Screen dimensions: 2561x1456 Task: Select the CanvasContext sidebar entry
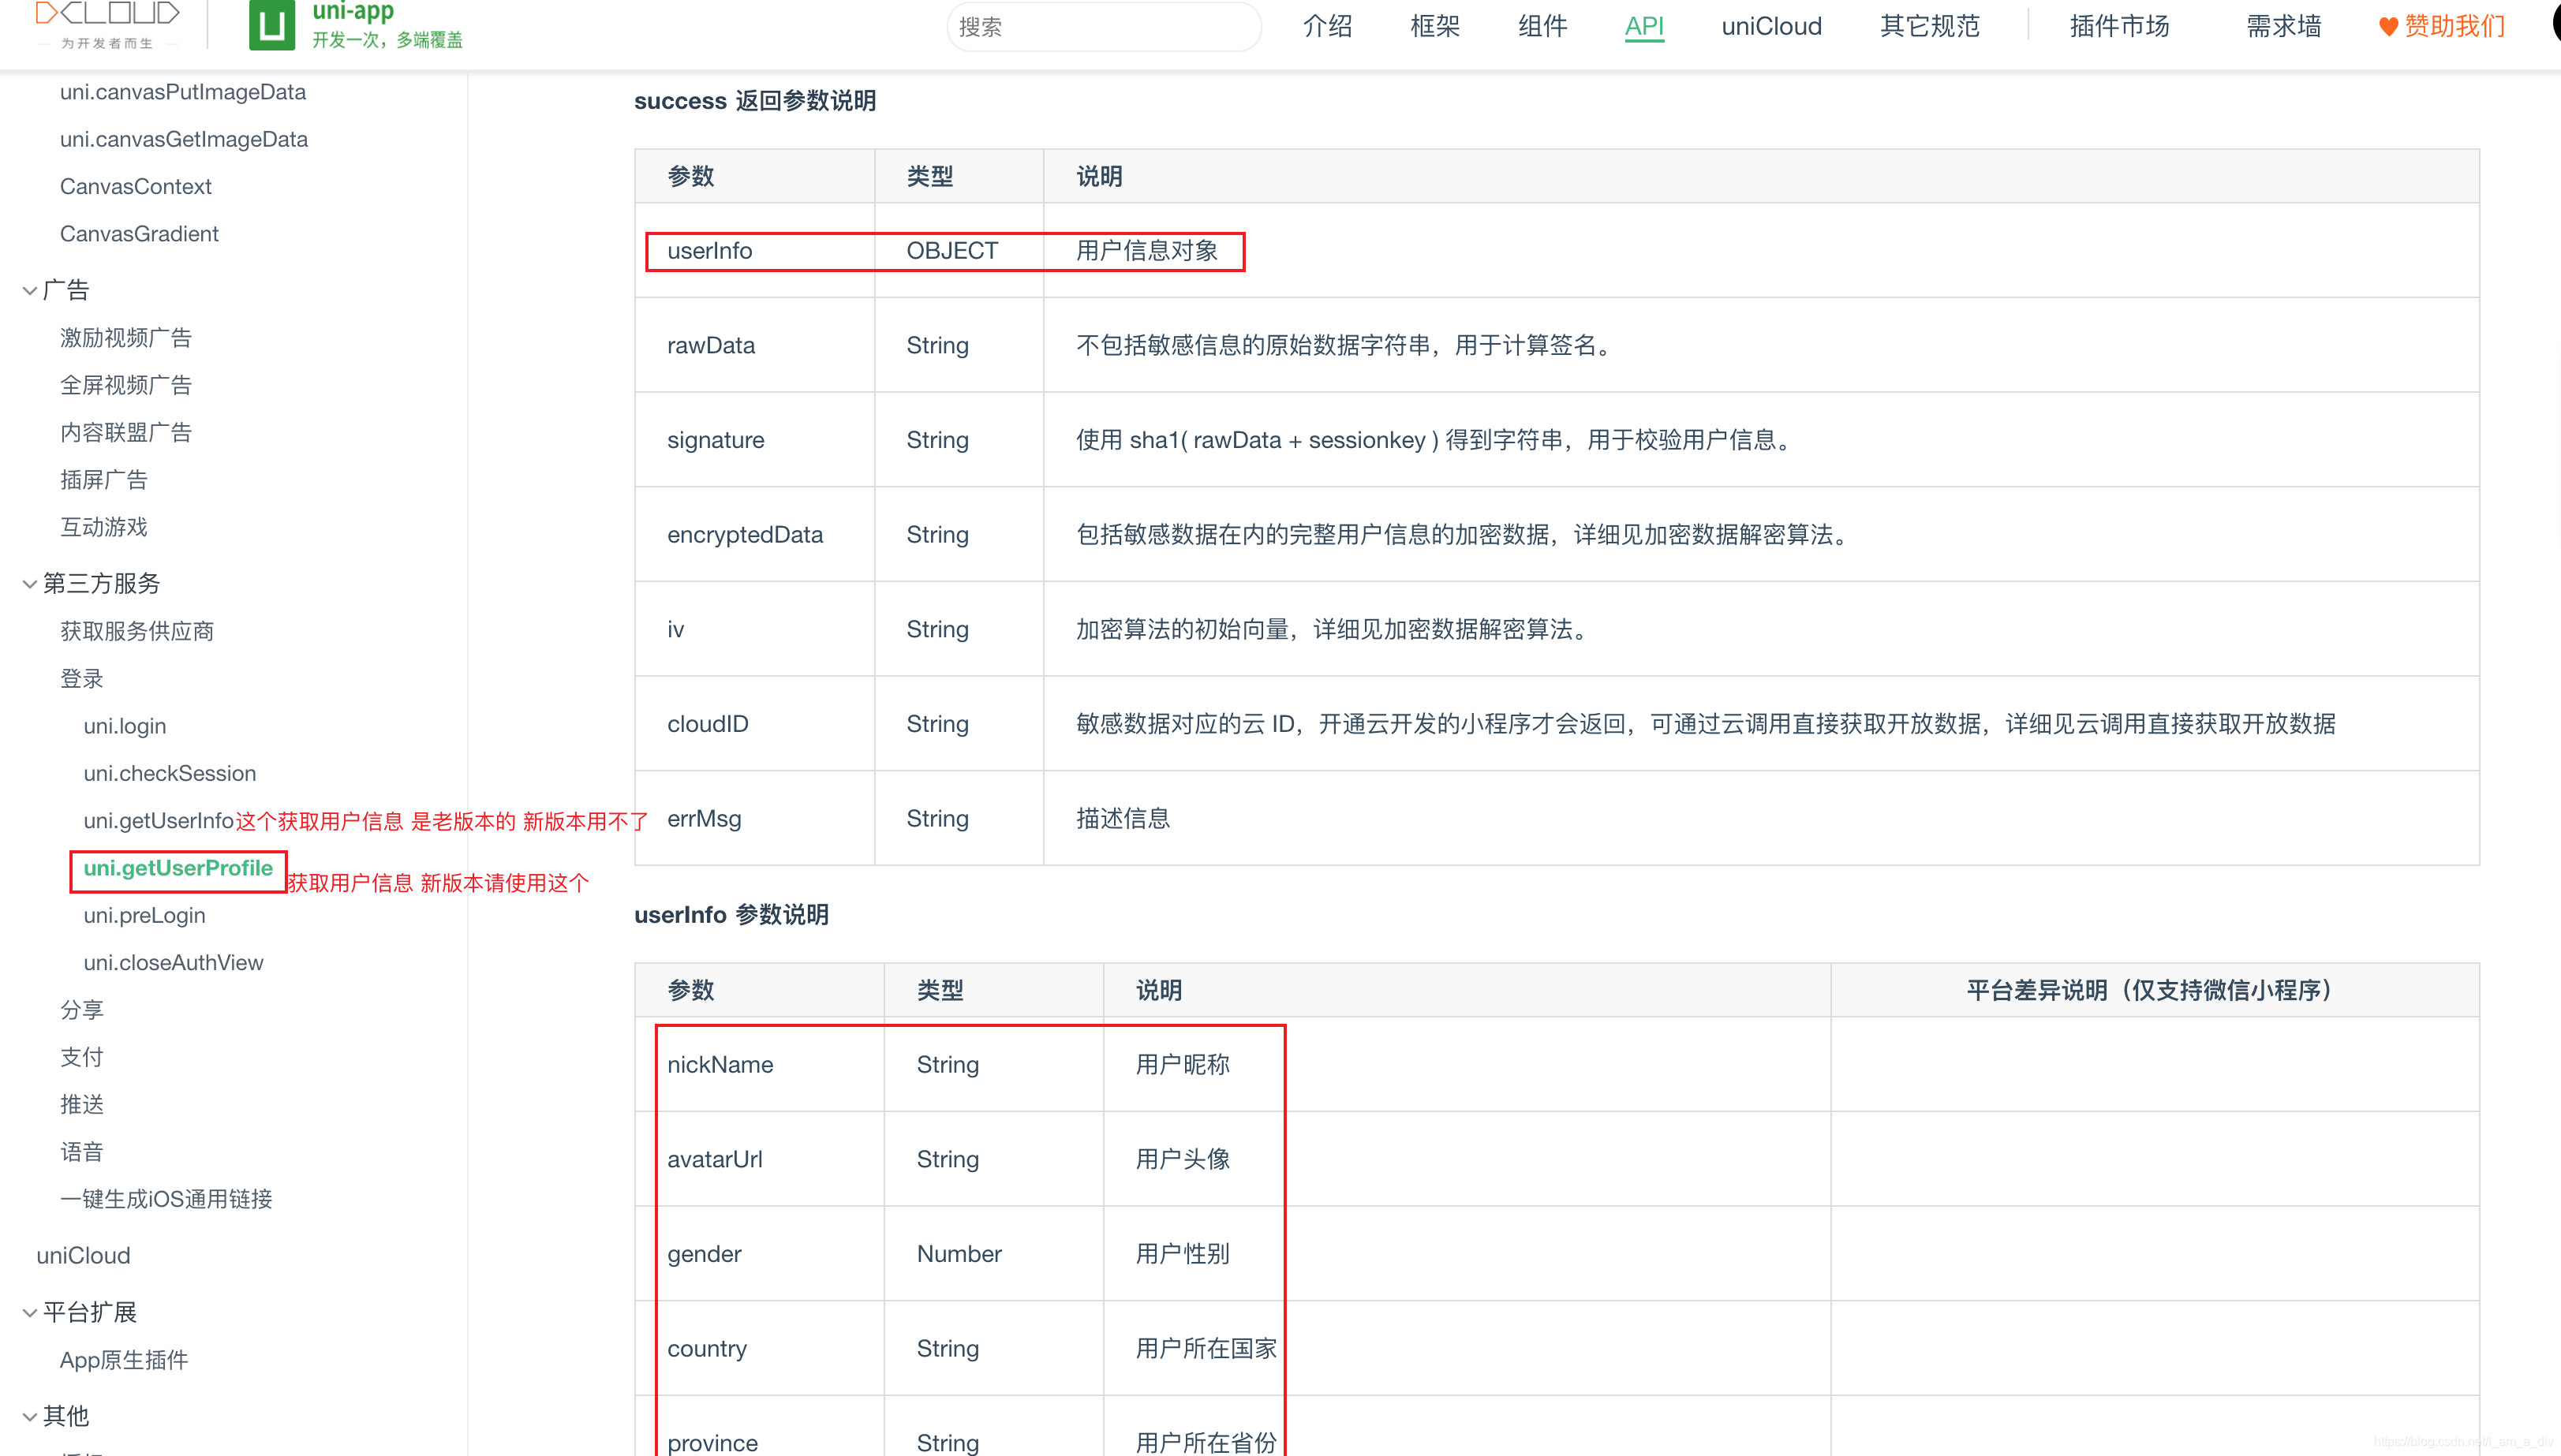pyautogui.click(x=136, y=186)
